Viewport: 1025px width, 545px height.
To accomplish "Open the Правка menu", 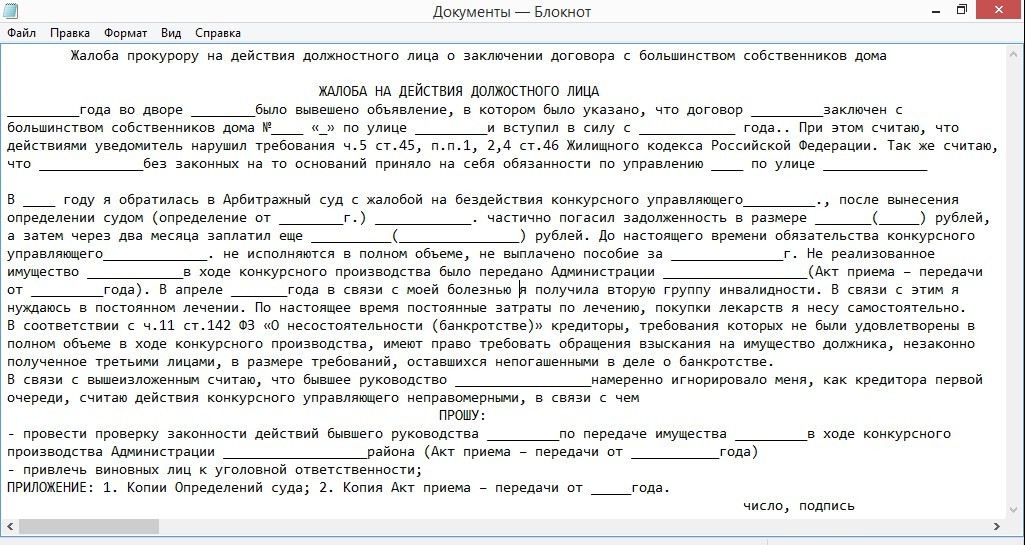I will coord(70,33).
